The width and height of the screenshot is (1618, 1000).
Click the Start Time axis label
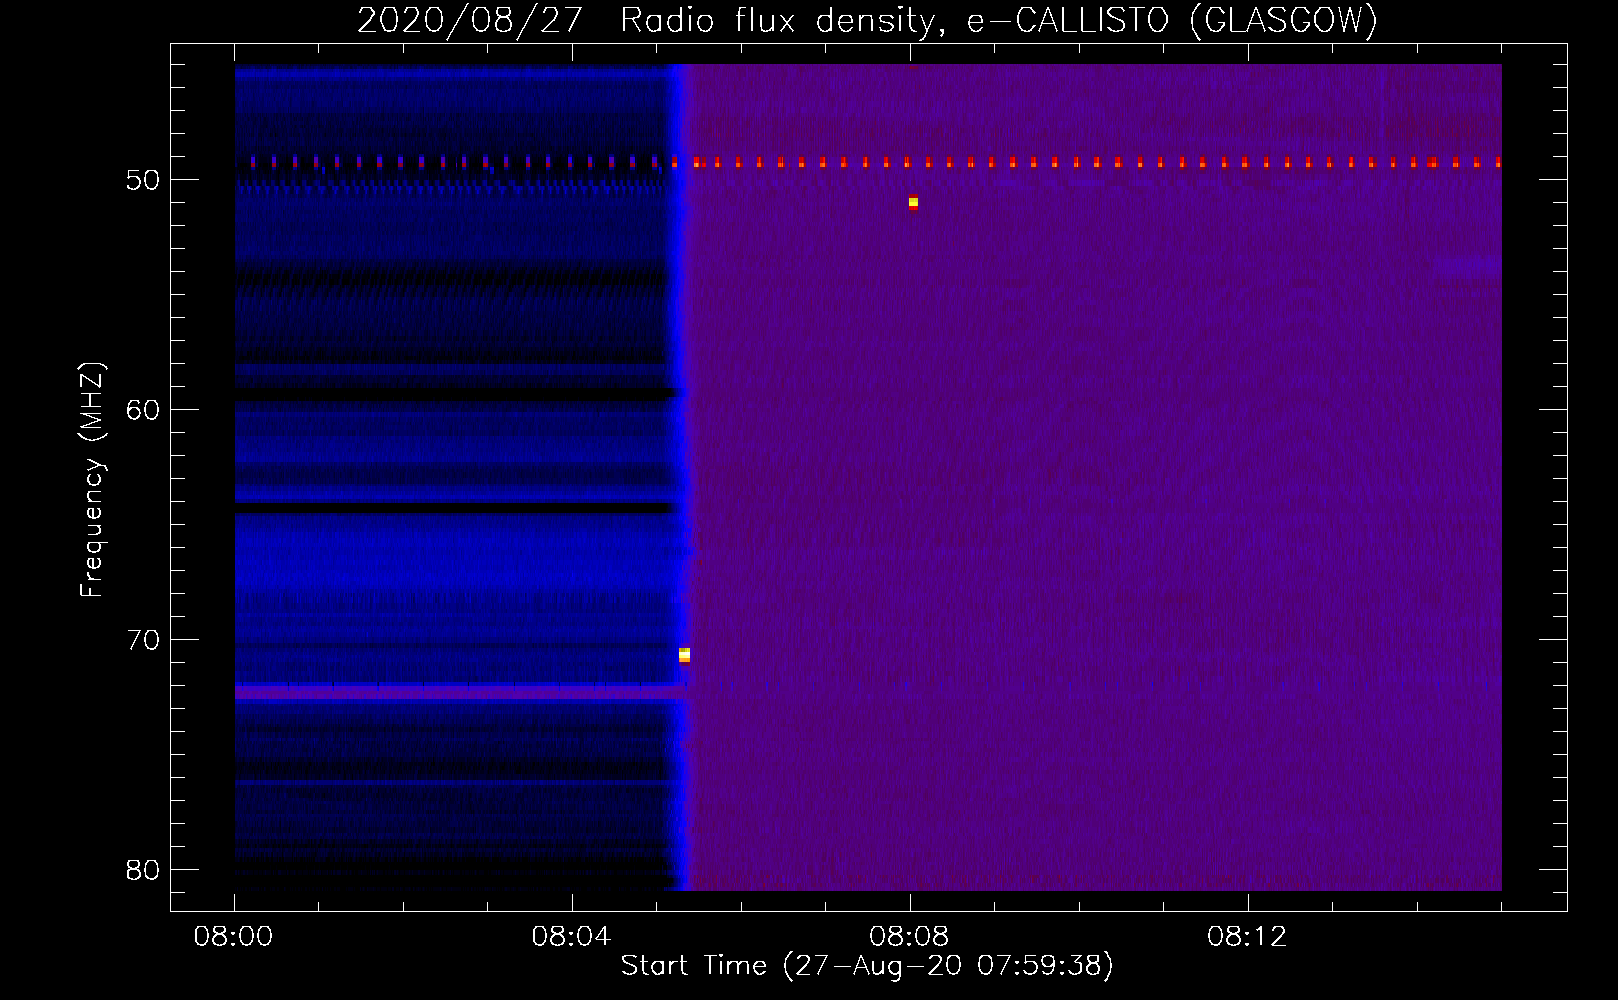pyautogui.click(x=867, y=966)
